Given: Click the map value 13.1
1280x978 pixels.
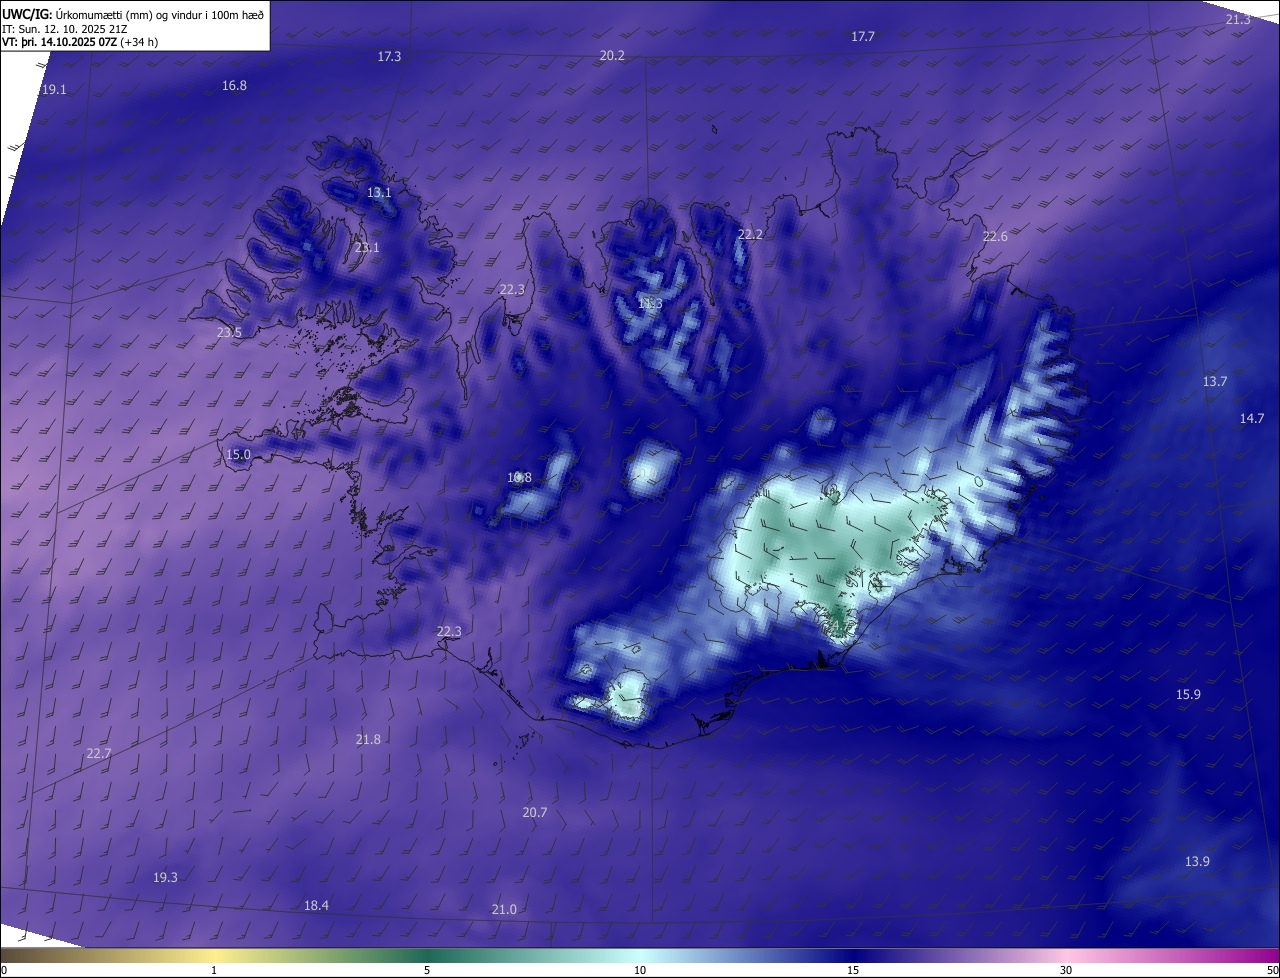Looking at the screenshot, I should pyautogui.click(x=379, y=192).
